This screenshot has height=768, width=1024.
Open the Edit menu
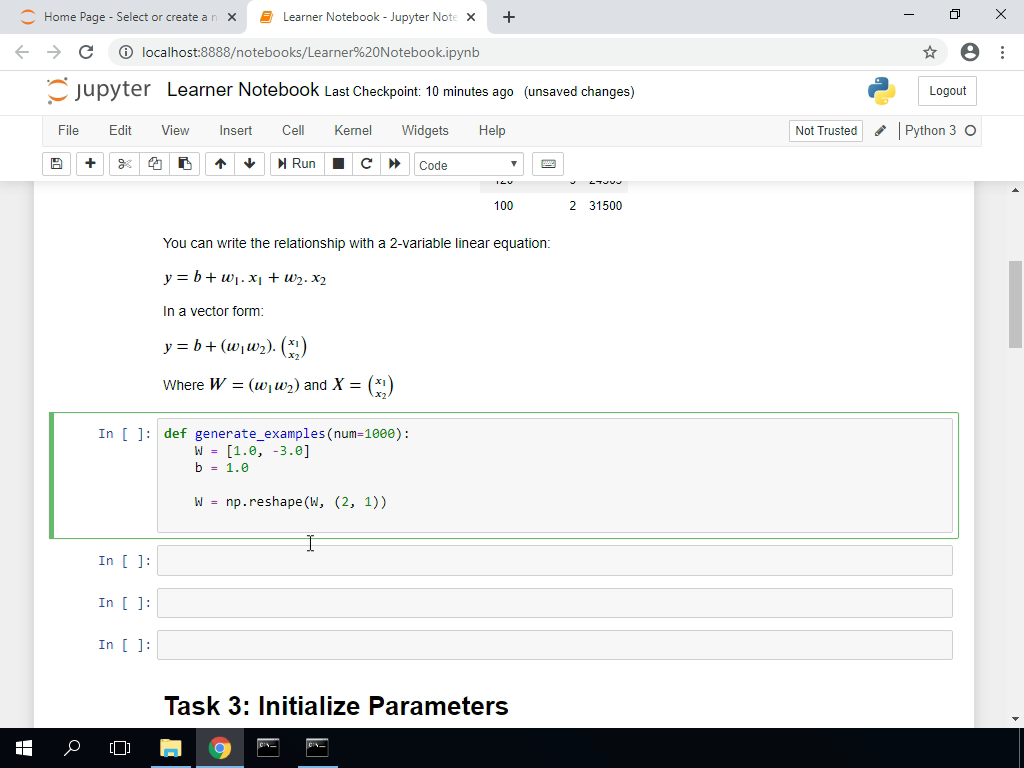pyautogui.click(x=120, y=131)
